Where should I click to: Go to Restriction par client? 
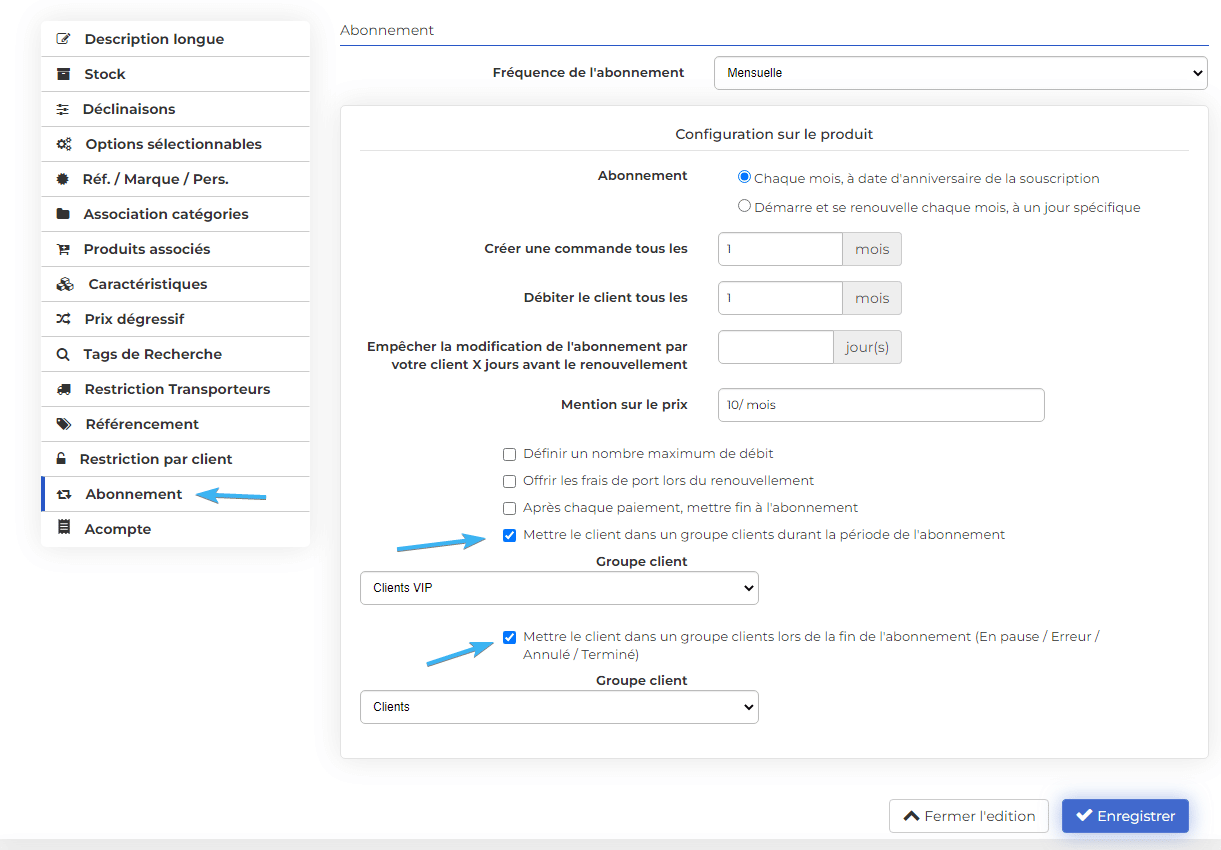click(176, 459)
